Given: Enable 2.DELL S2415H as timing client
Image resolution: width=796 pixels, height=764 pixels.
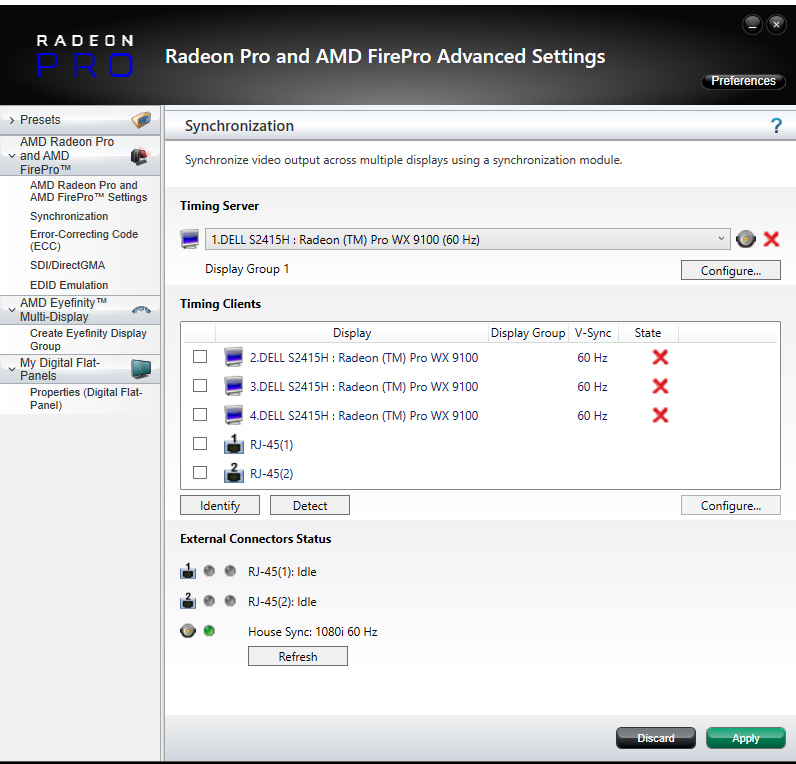Looking at the screenshot, I should tap(200, 357).
